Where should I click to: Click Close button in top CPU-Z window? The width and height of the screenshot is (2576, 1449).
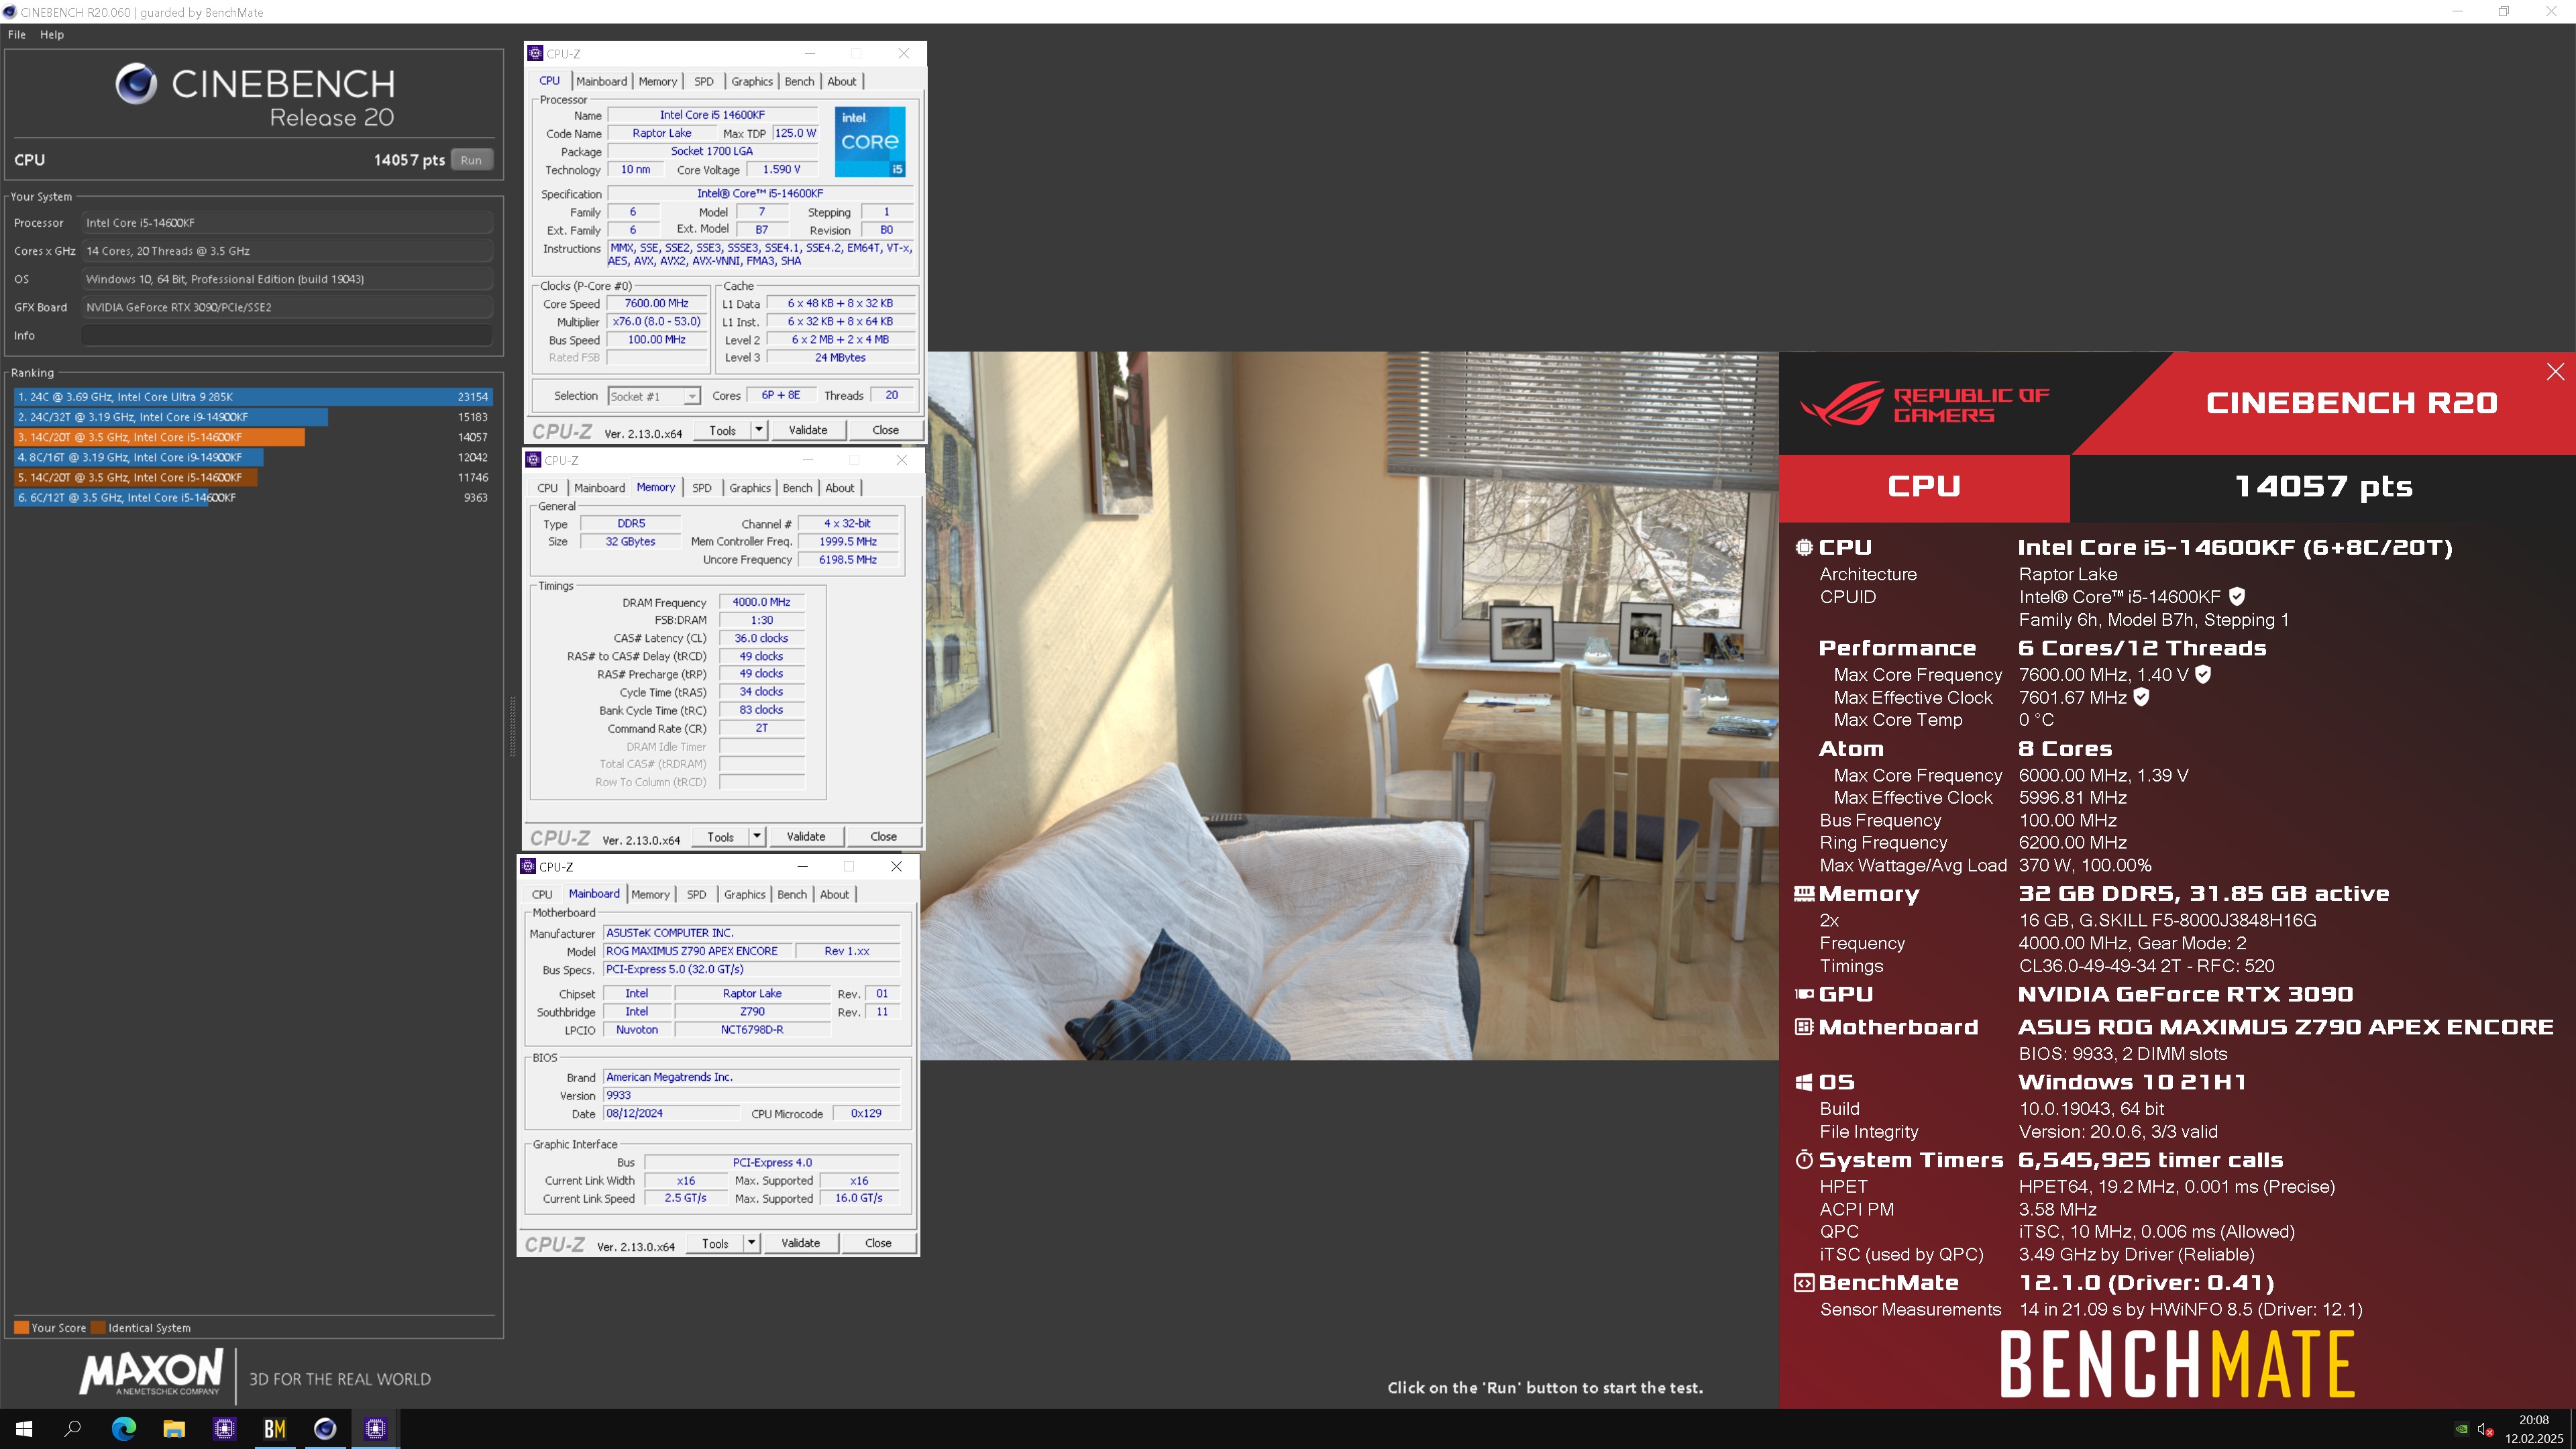coord(885,430)
